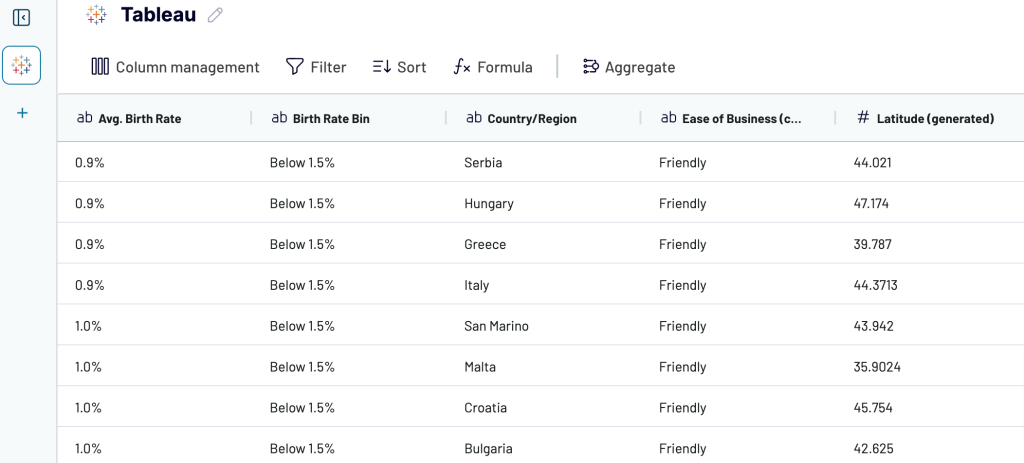
Task: Select the Tableau source icon in sidebar
Action: click(22, 65)
